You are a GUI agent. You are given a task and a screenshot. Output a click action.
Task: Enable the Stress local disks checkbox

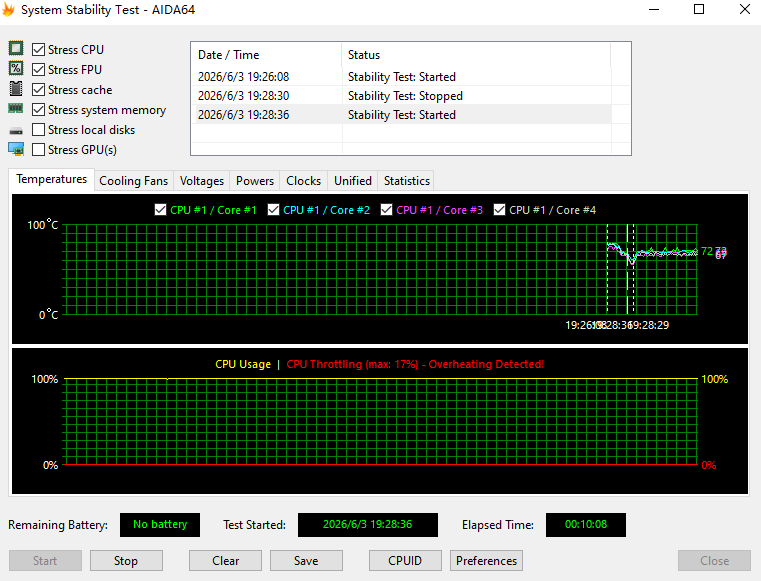[x=38, y=130]
